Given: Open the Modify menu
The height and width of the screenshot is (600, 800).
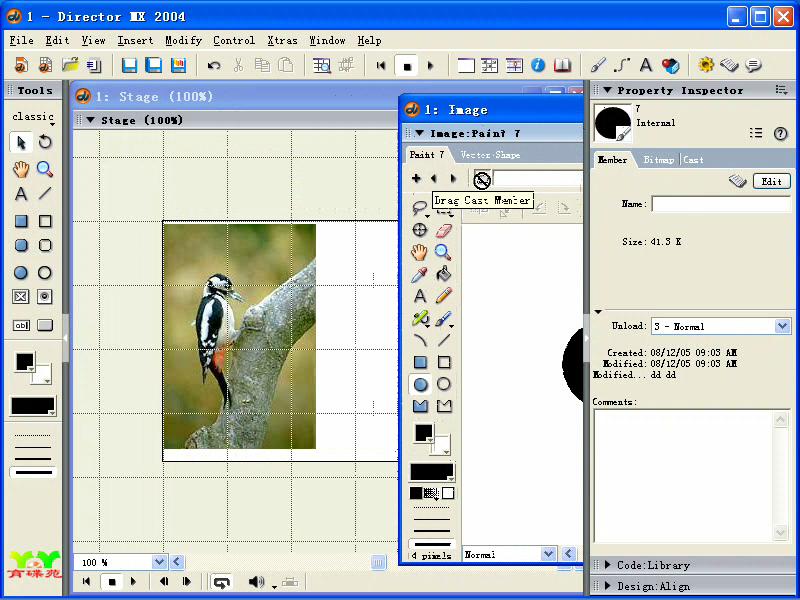Looking at the screenshot, I should [183, 40].
